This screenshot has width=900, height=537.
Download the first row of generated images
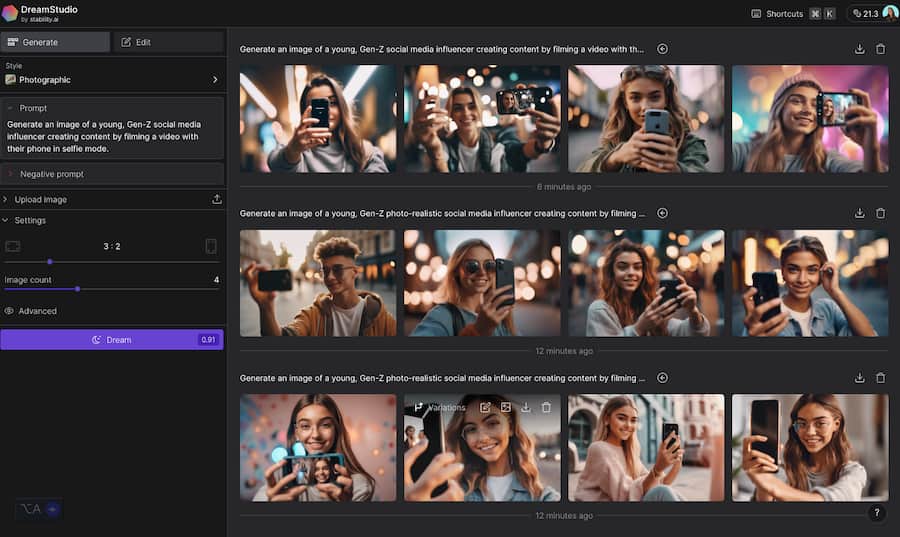coord(860,49)
